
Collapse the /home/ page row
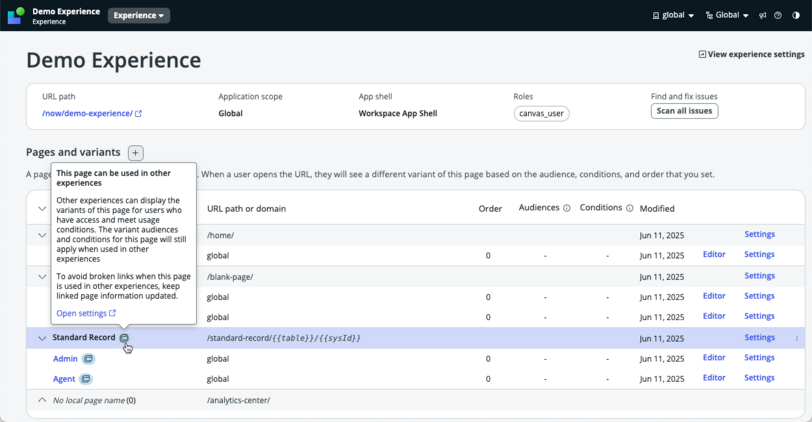click(42, 235)
